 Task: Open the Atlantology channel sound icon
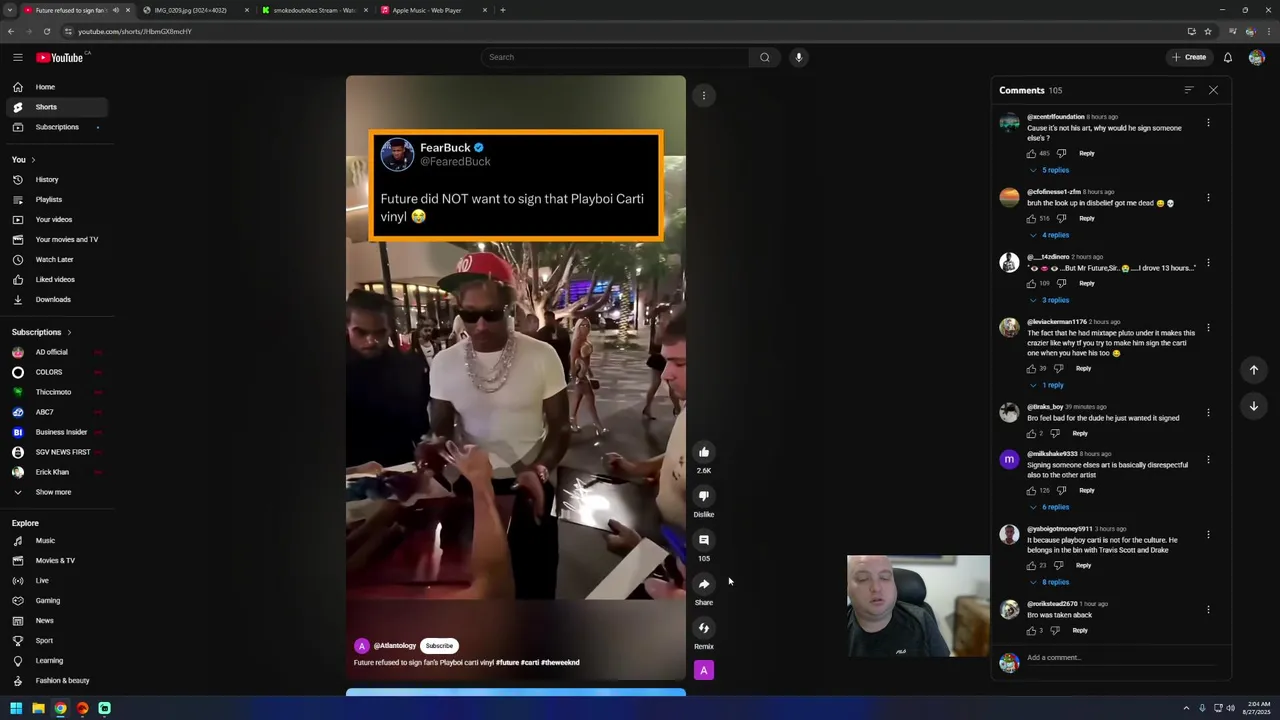704,671
